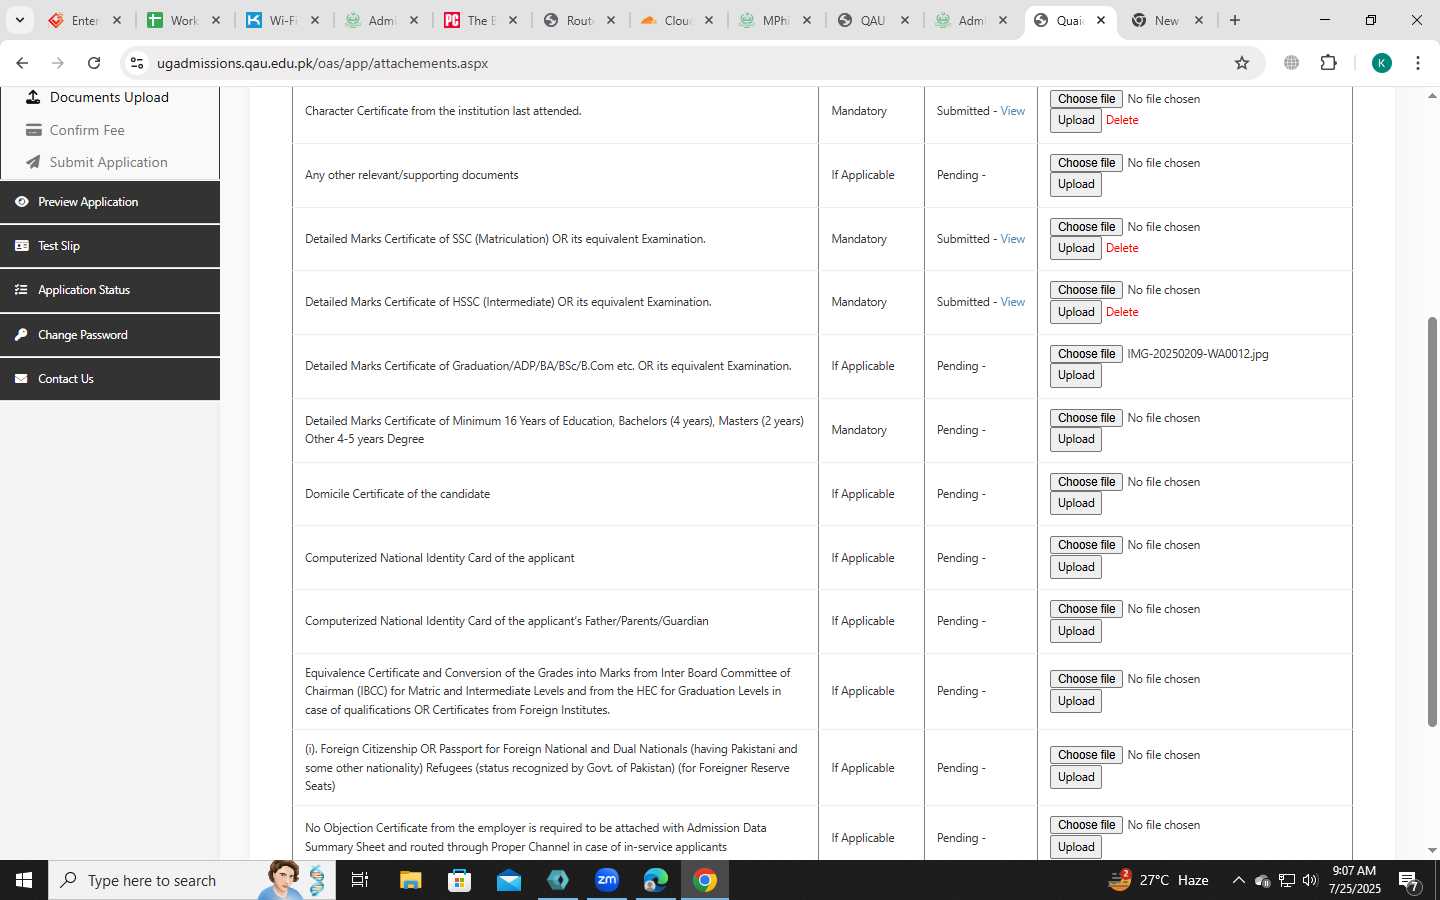Open Windows Start menu
The width and height of the screenshot is (1440, 900).
24,880
